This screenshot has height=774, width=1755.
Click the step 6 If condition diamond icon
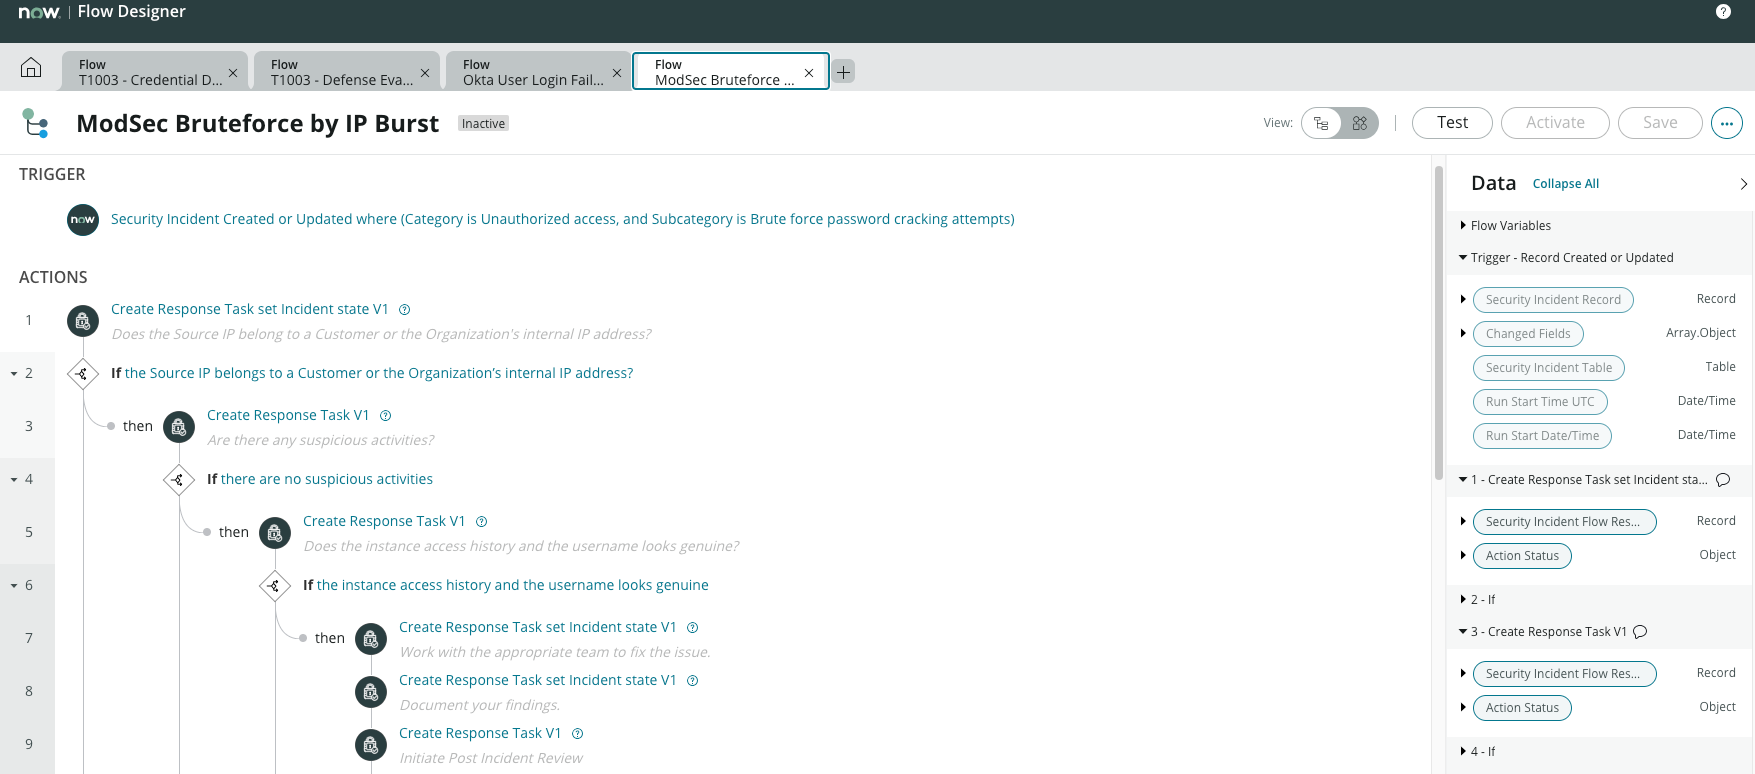[275, 586]
